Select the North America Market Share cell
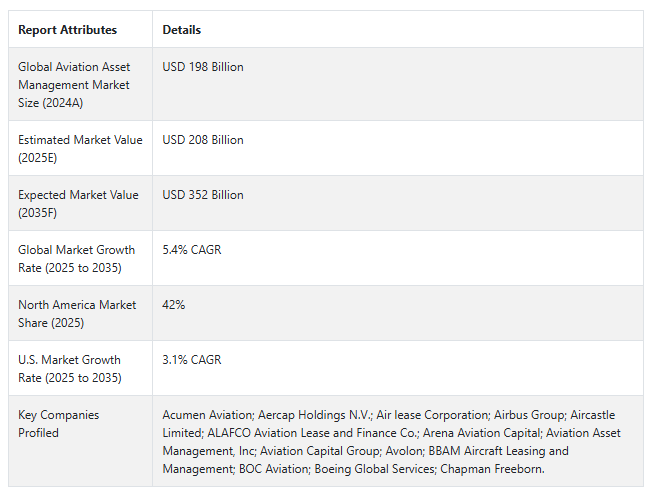This screenshot has height=496, width=645. pos(77,313)
